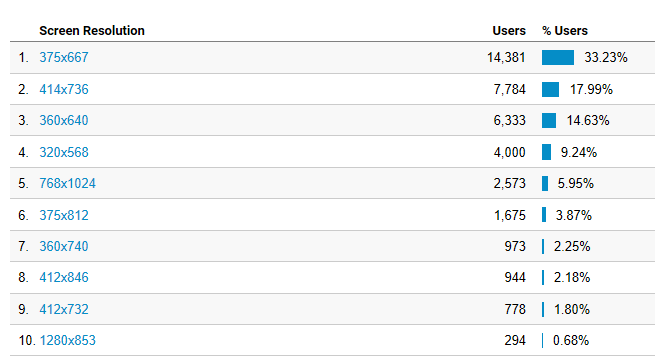Viewport: 655px width, 362px height.
Task: Sort by Screen Resolution column header
Action: coord(92,30)
